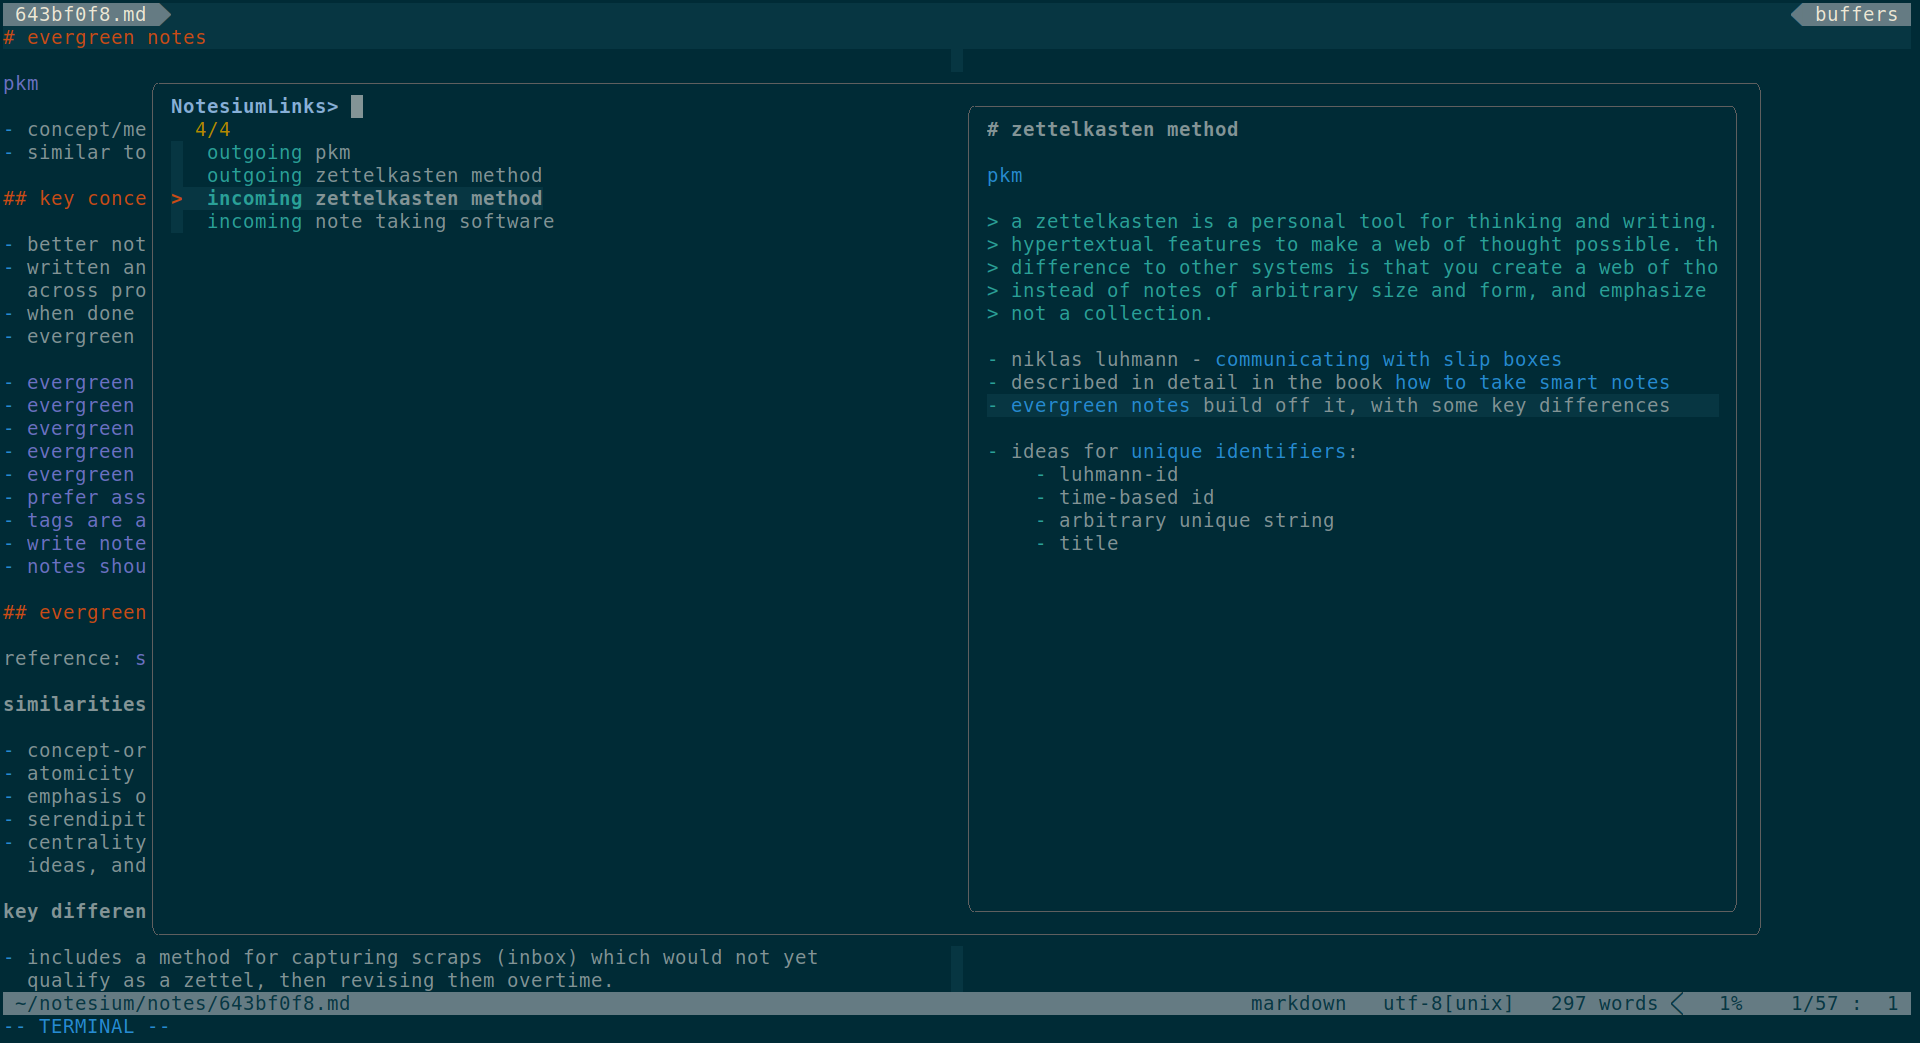Open 'unique identifiers' link in preview
1920x1043 pixels.
coord(1238,451)
